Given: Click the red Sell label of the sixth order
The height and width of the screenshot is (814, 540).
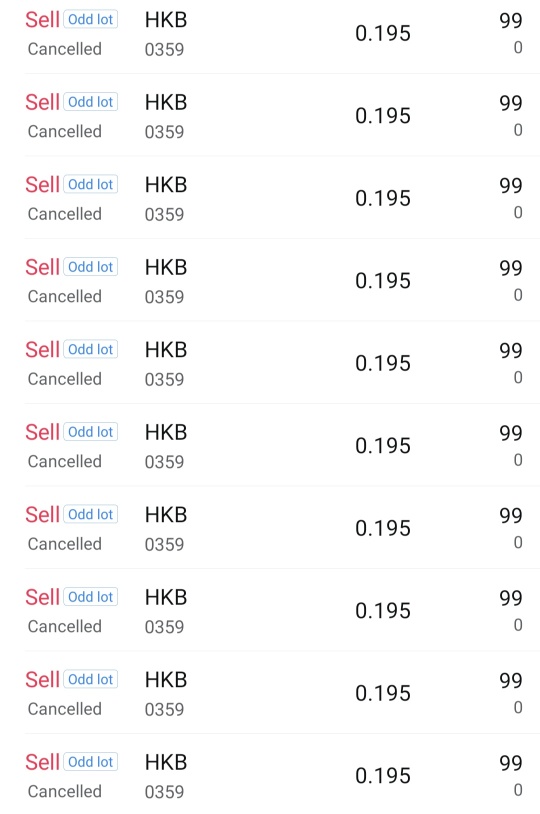Looking at the screenshot, I should click(x=43, y=432).
